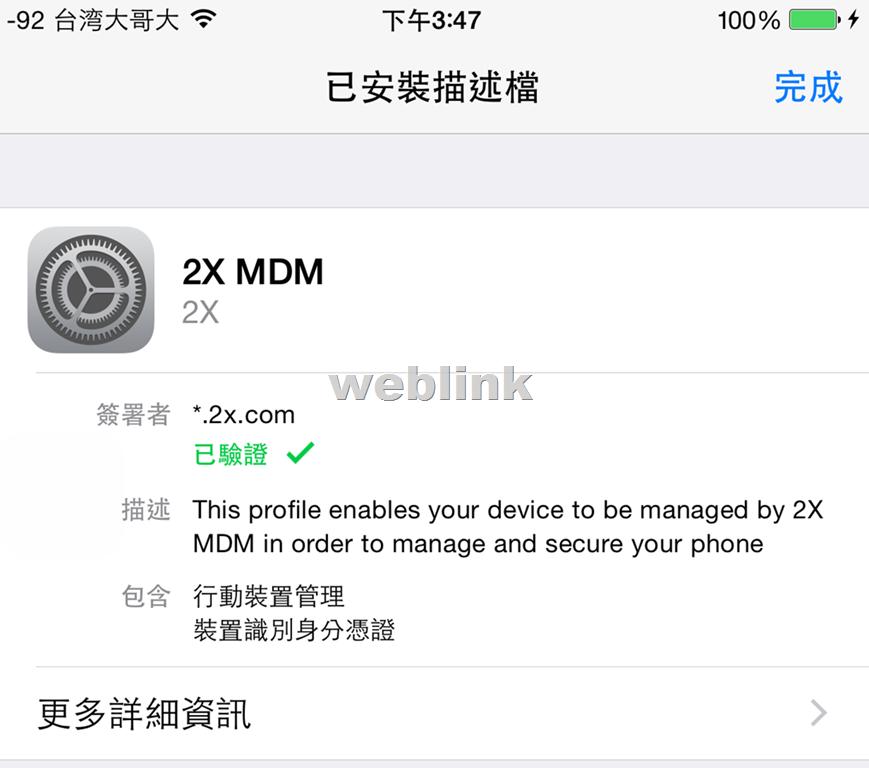The width and height of the screenshot is (869, 768).
Task: Tap the 行動裝置管理 entry
Action: (269, 596)
